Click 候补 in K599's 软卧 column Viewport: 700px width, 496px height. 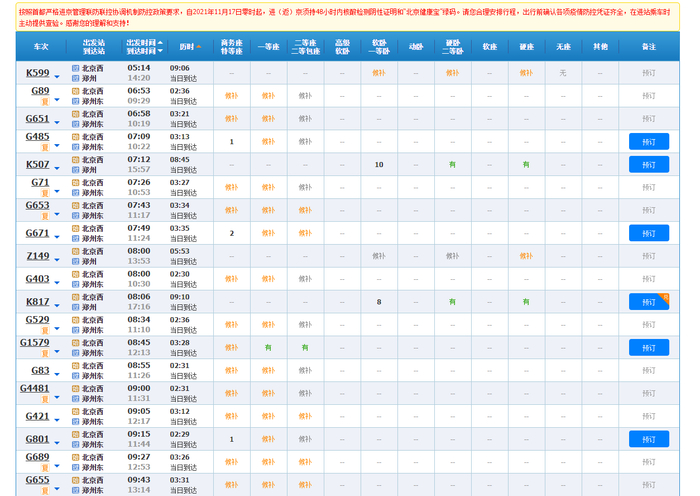(379, 73)
